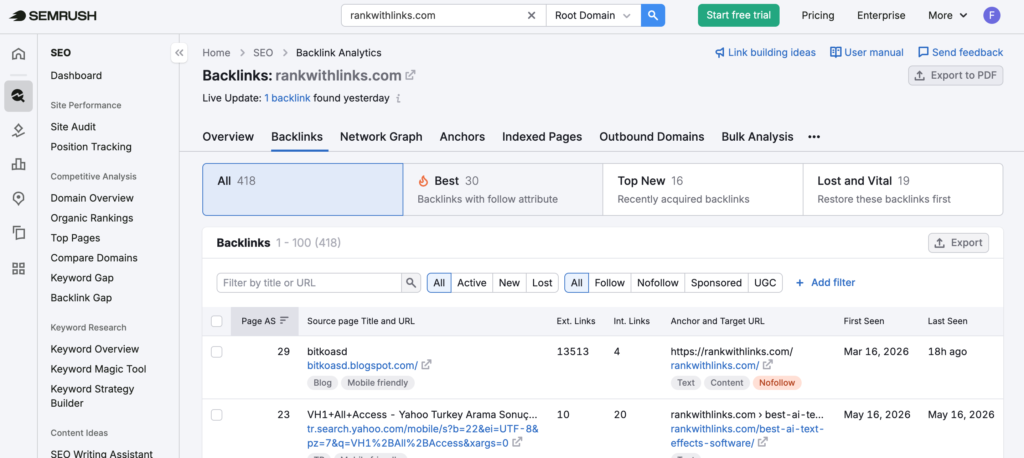Screen dimensions: 1024x458
Task: Open Keyword Strategy Builder
Action: click(92, 396)
